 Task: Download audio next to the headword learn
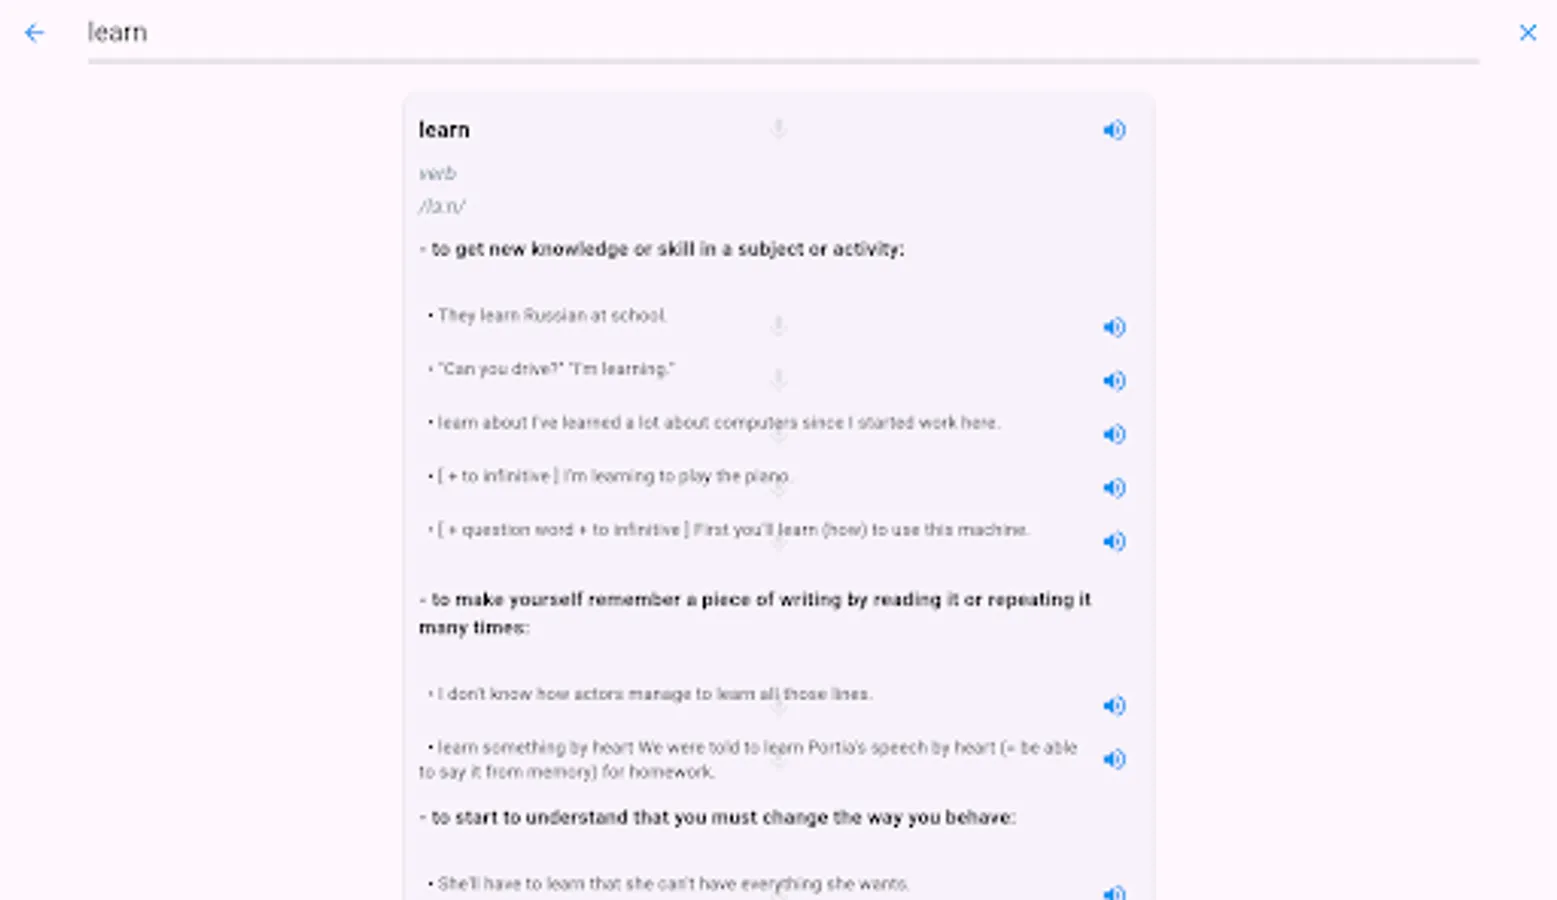[778, 129]
